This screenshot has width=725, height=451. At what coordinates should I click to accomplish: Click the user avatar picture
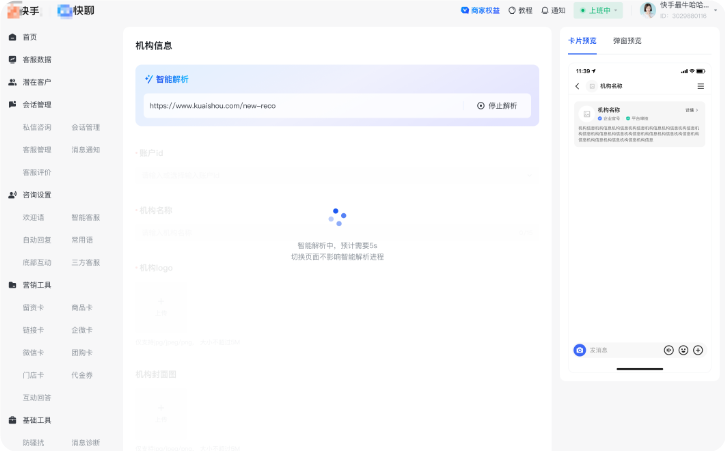pyautogui.click(x=648, y=10)
